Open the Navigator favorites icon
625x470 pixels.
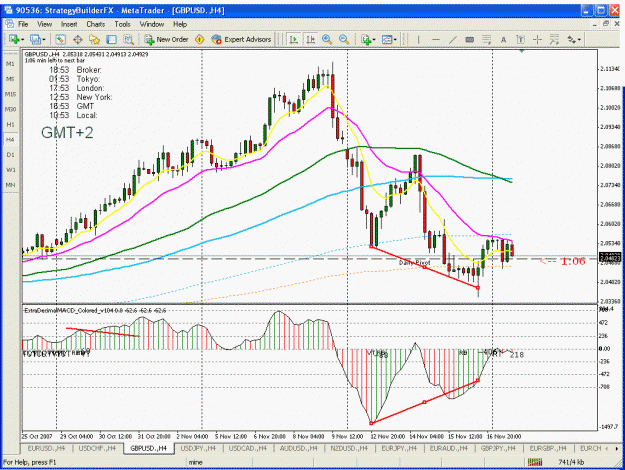[94, 39]
